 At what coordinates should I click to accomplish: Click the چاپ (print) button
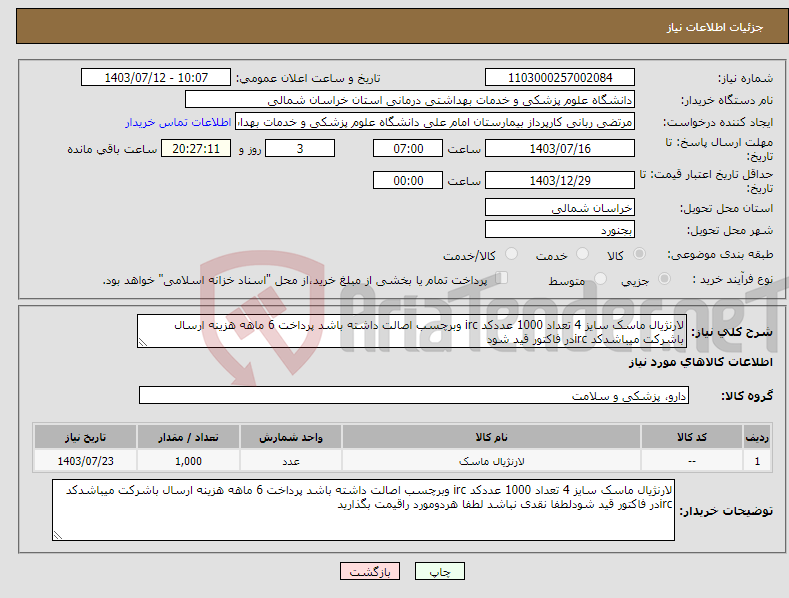coord(439,571)
